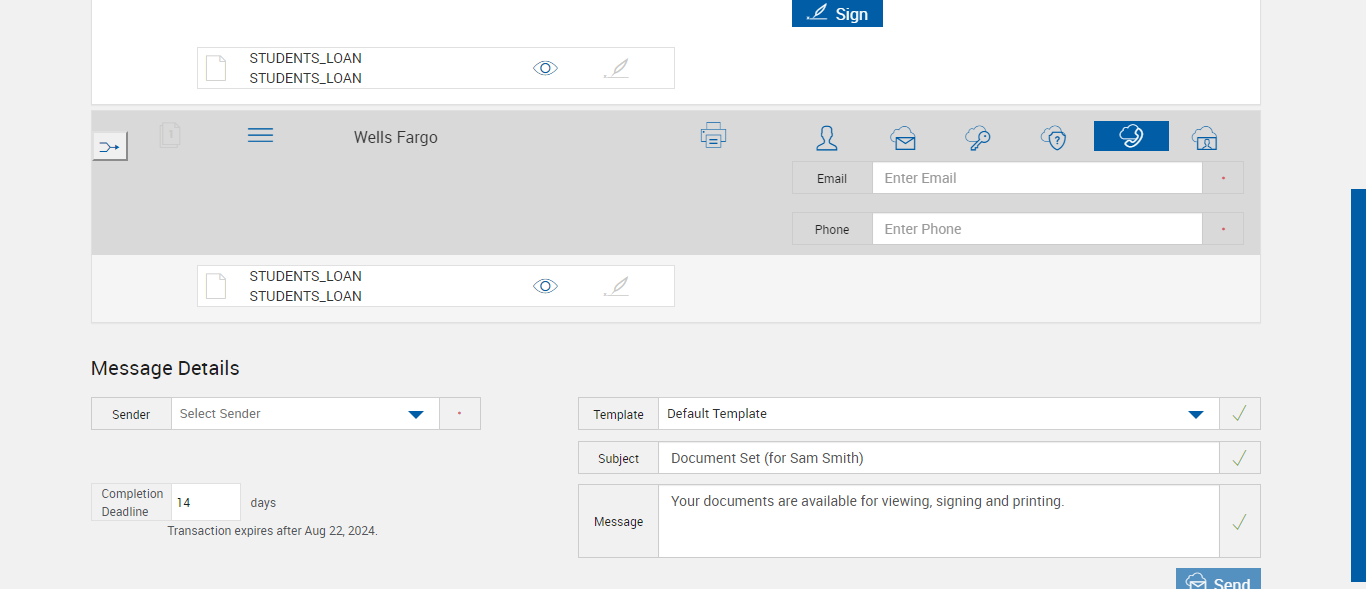Click the printer icon in Wells Fargo row
The image size is (1366, 589).
click(713, 136)
